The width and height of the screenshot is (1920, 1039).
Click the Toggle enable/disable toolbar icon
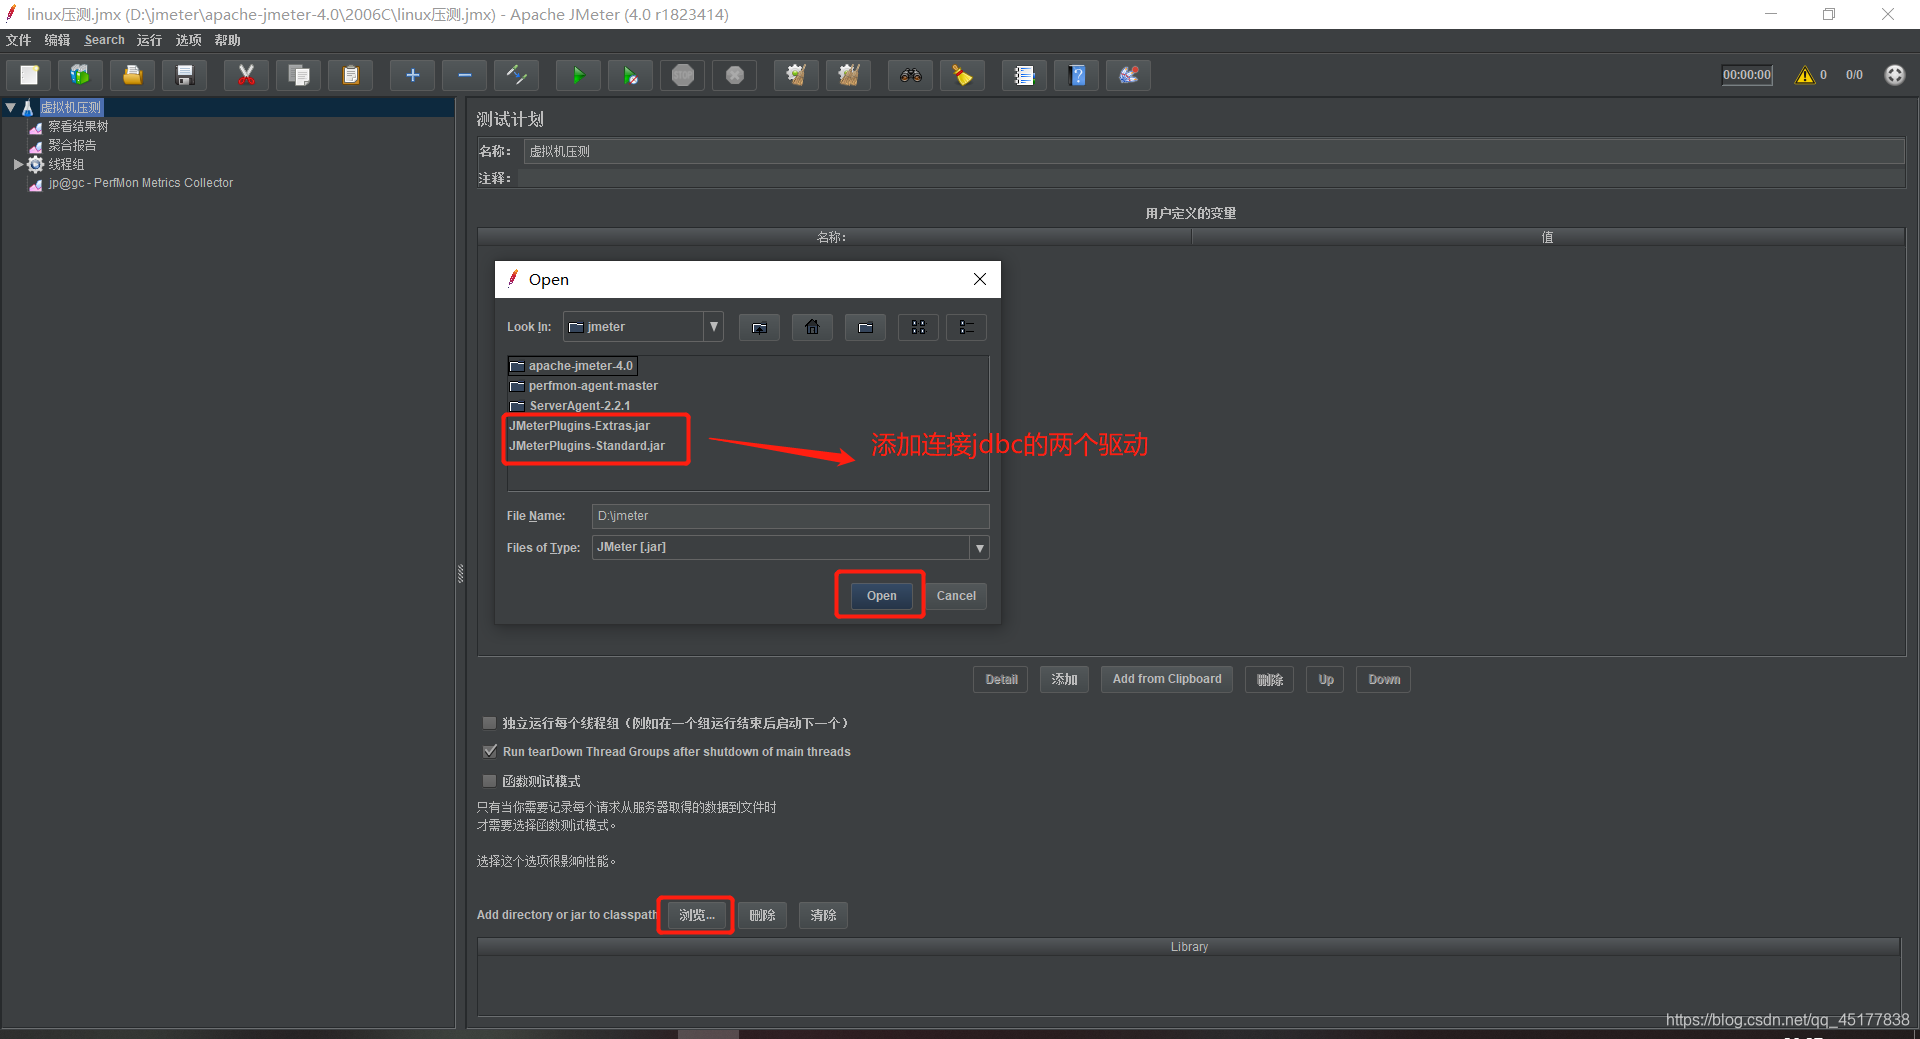517,75
